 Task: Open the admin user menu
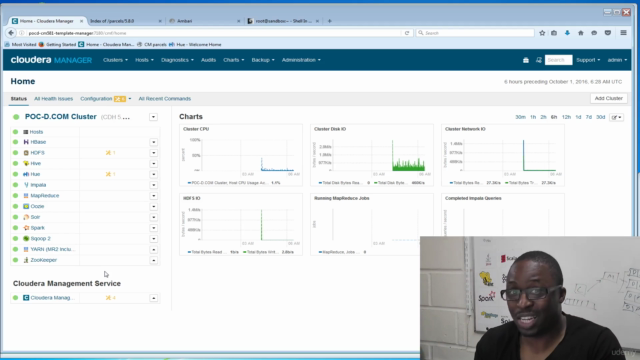pos(617,60)
